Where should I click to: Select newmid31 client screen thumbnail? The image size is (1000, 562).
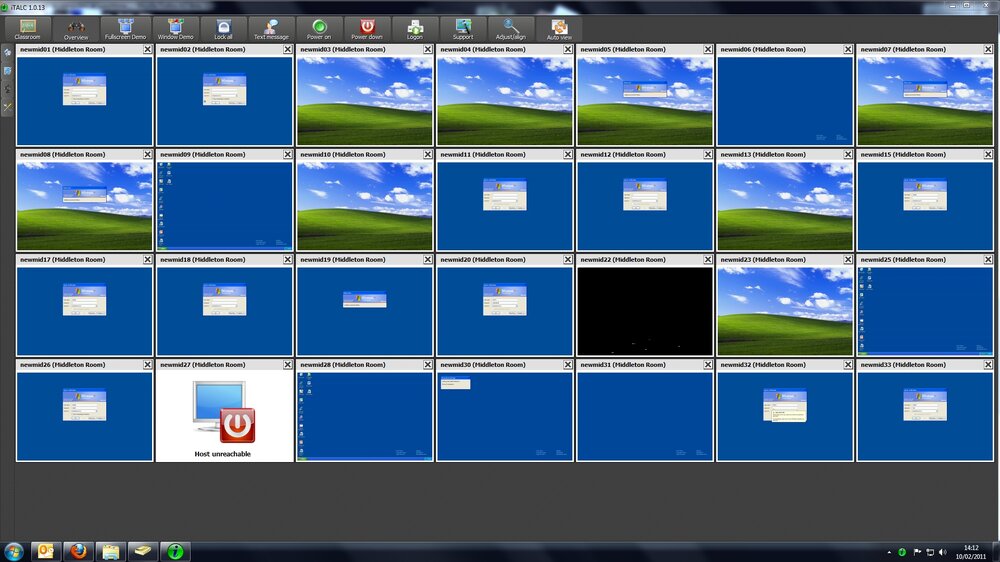click(645, 417)
